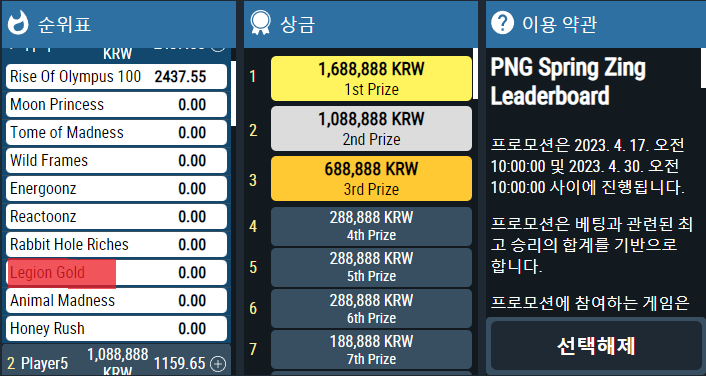Open the 상금 prizes tab

(x=361, y=23)
